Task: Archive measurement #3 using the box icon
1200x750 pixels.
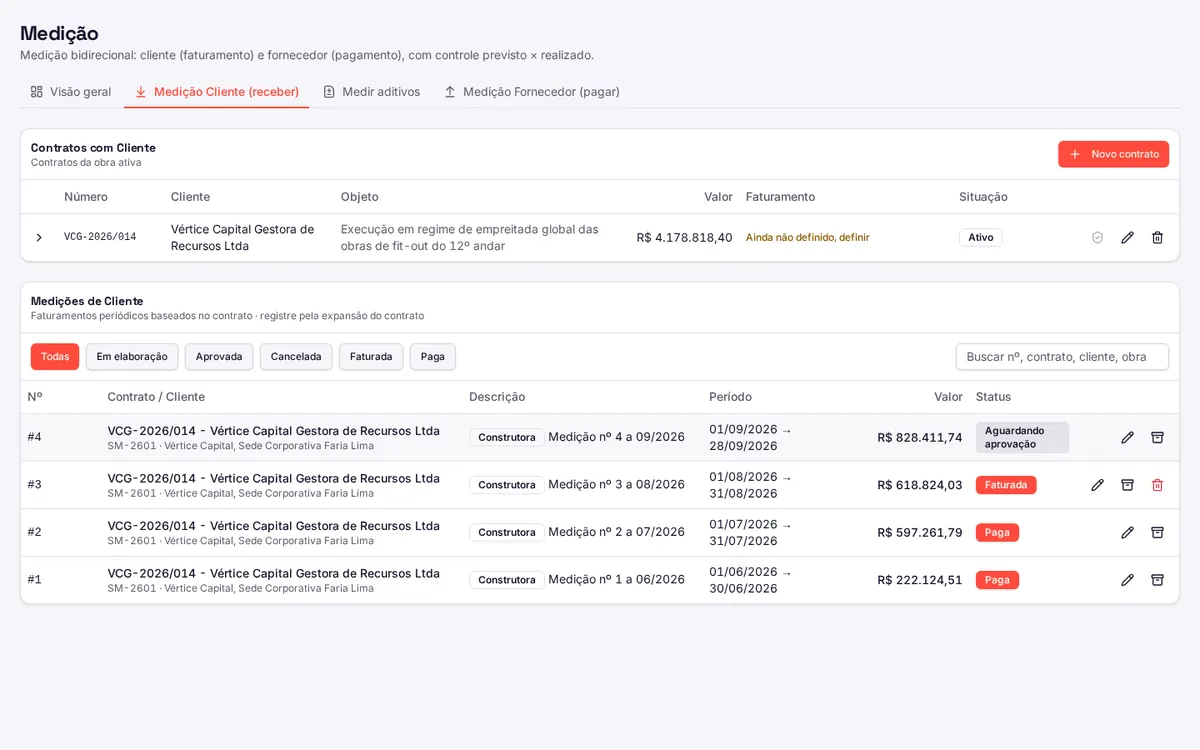Action: point(1127,485)
